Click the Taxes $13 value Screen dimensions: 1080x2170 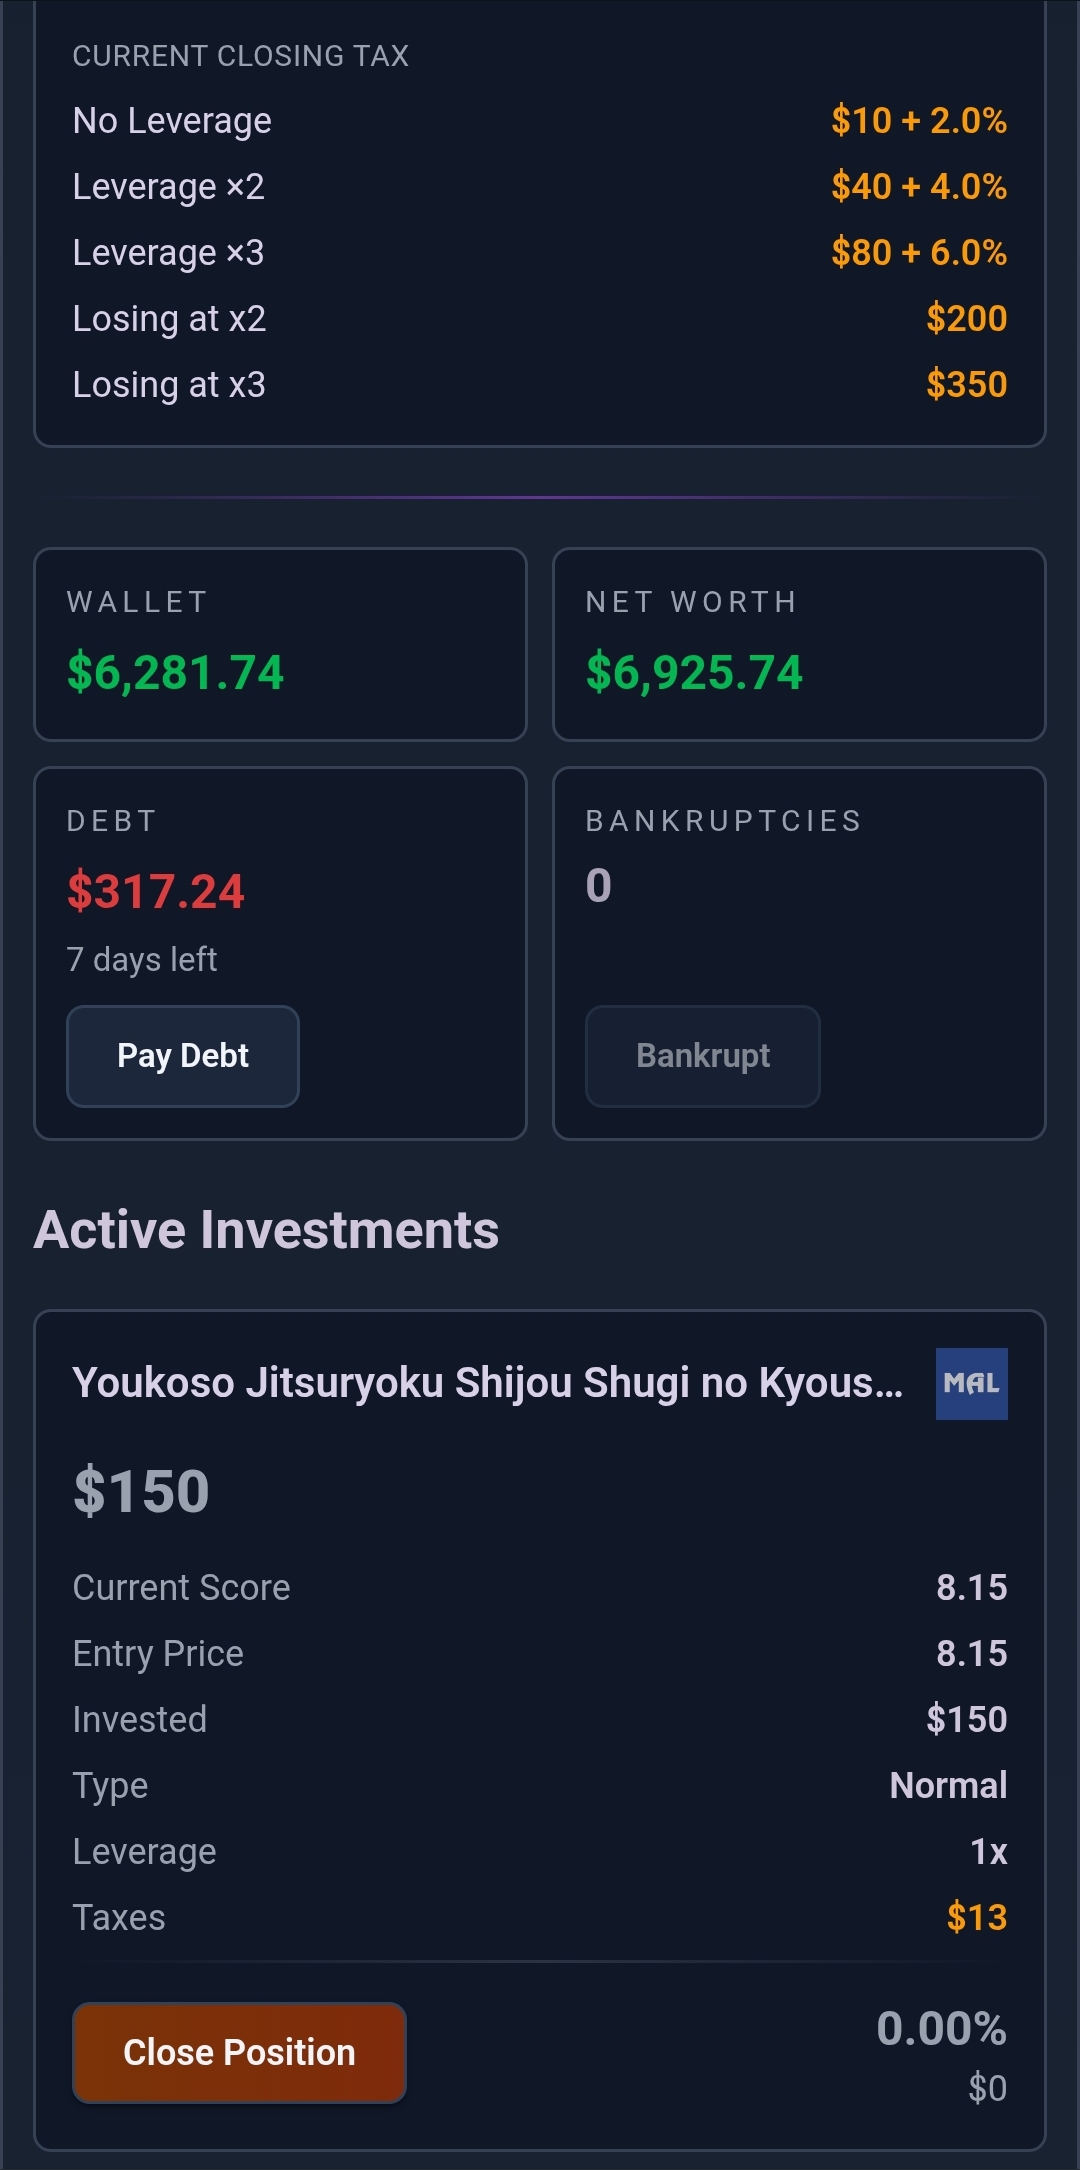(977, 1918)
